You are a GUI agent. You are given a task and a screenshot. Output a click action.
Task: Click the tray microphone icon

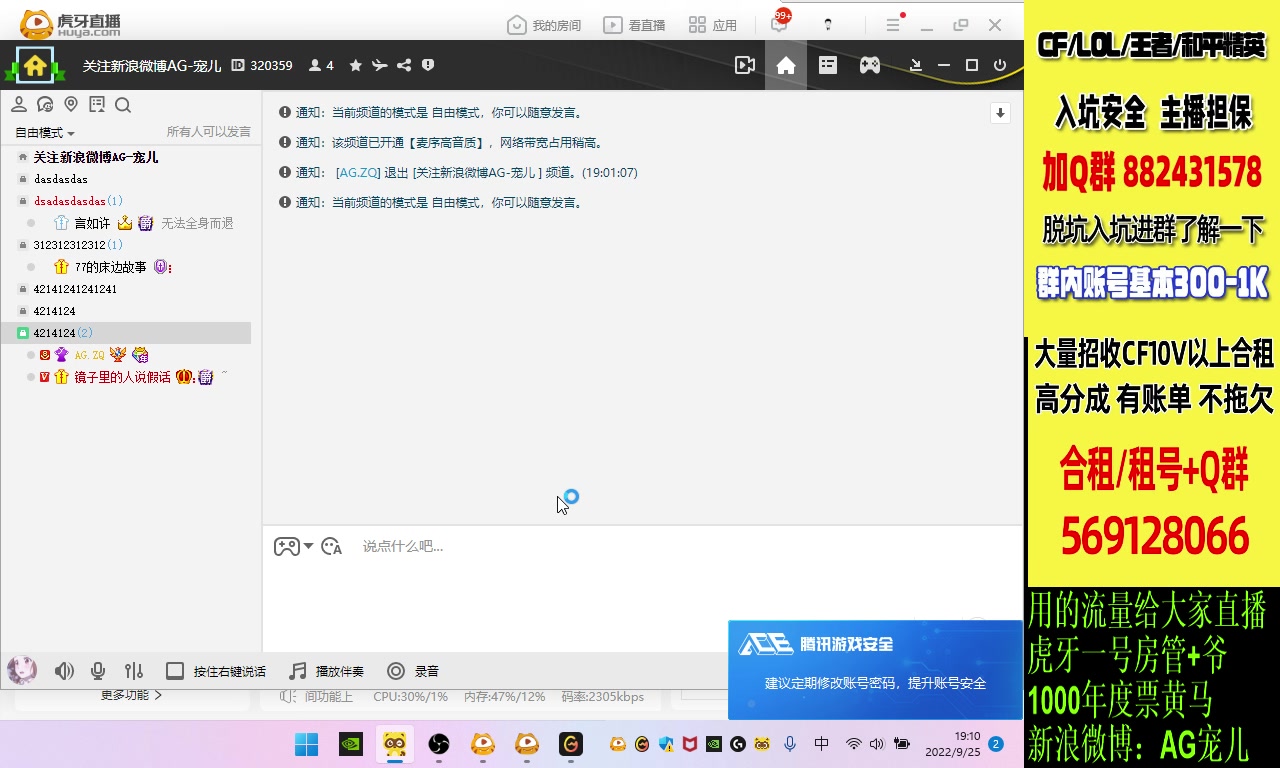pos(790,744)
